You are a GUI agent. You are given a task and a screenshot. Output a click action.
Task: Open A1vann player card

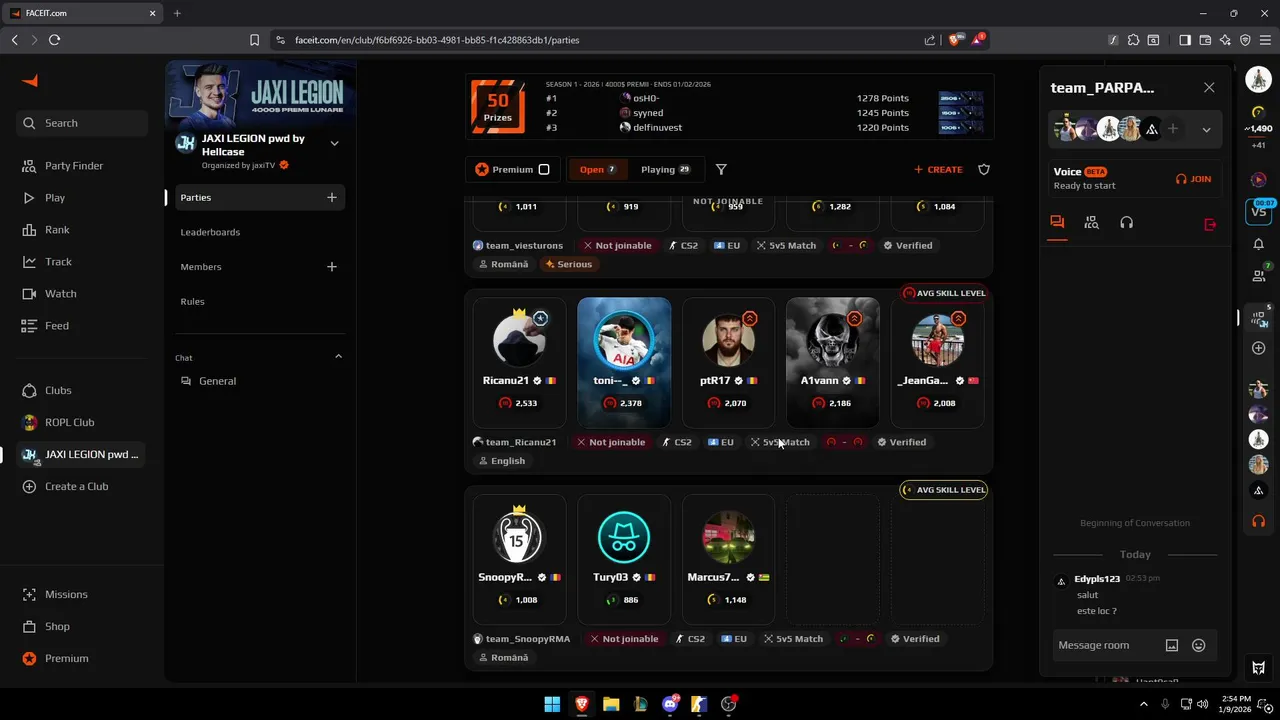[x=833, y=362]
